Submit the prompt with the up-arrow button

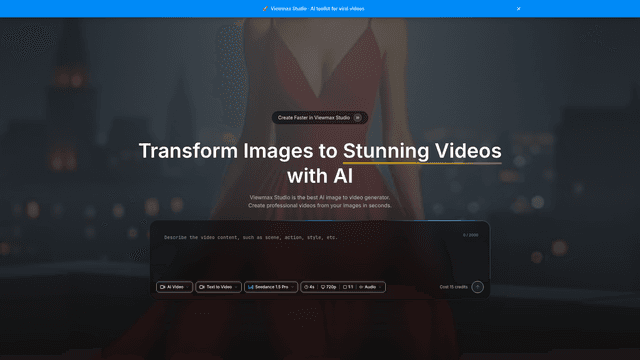[x=477, y=287]
